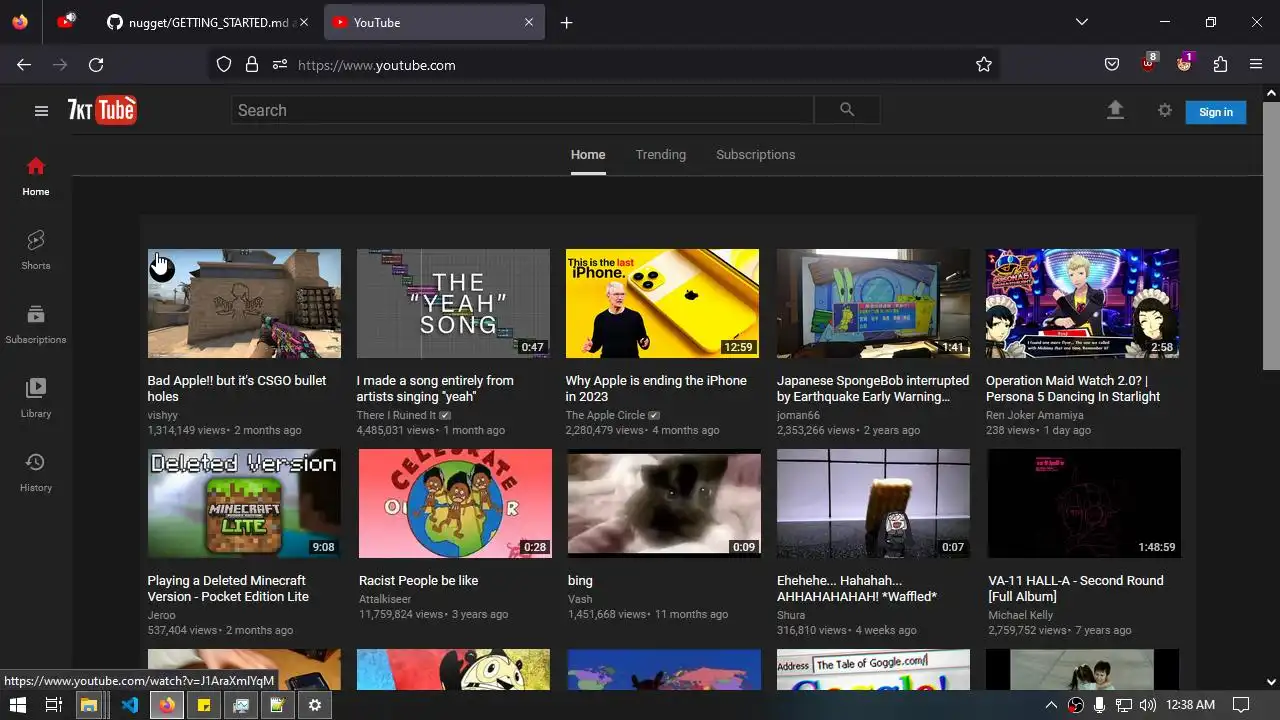Image resolution: width=1280 pixels, height=720 pixels.
Task: Open a new browser tab
Action: tap(567, 22)
